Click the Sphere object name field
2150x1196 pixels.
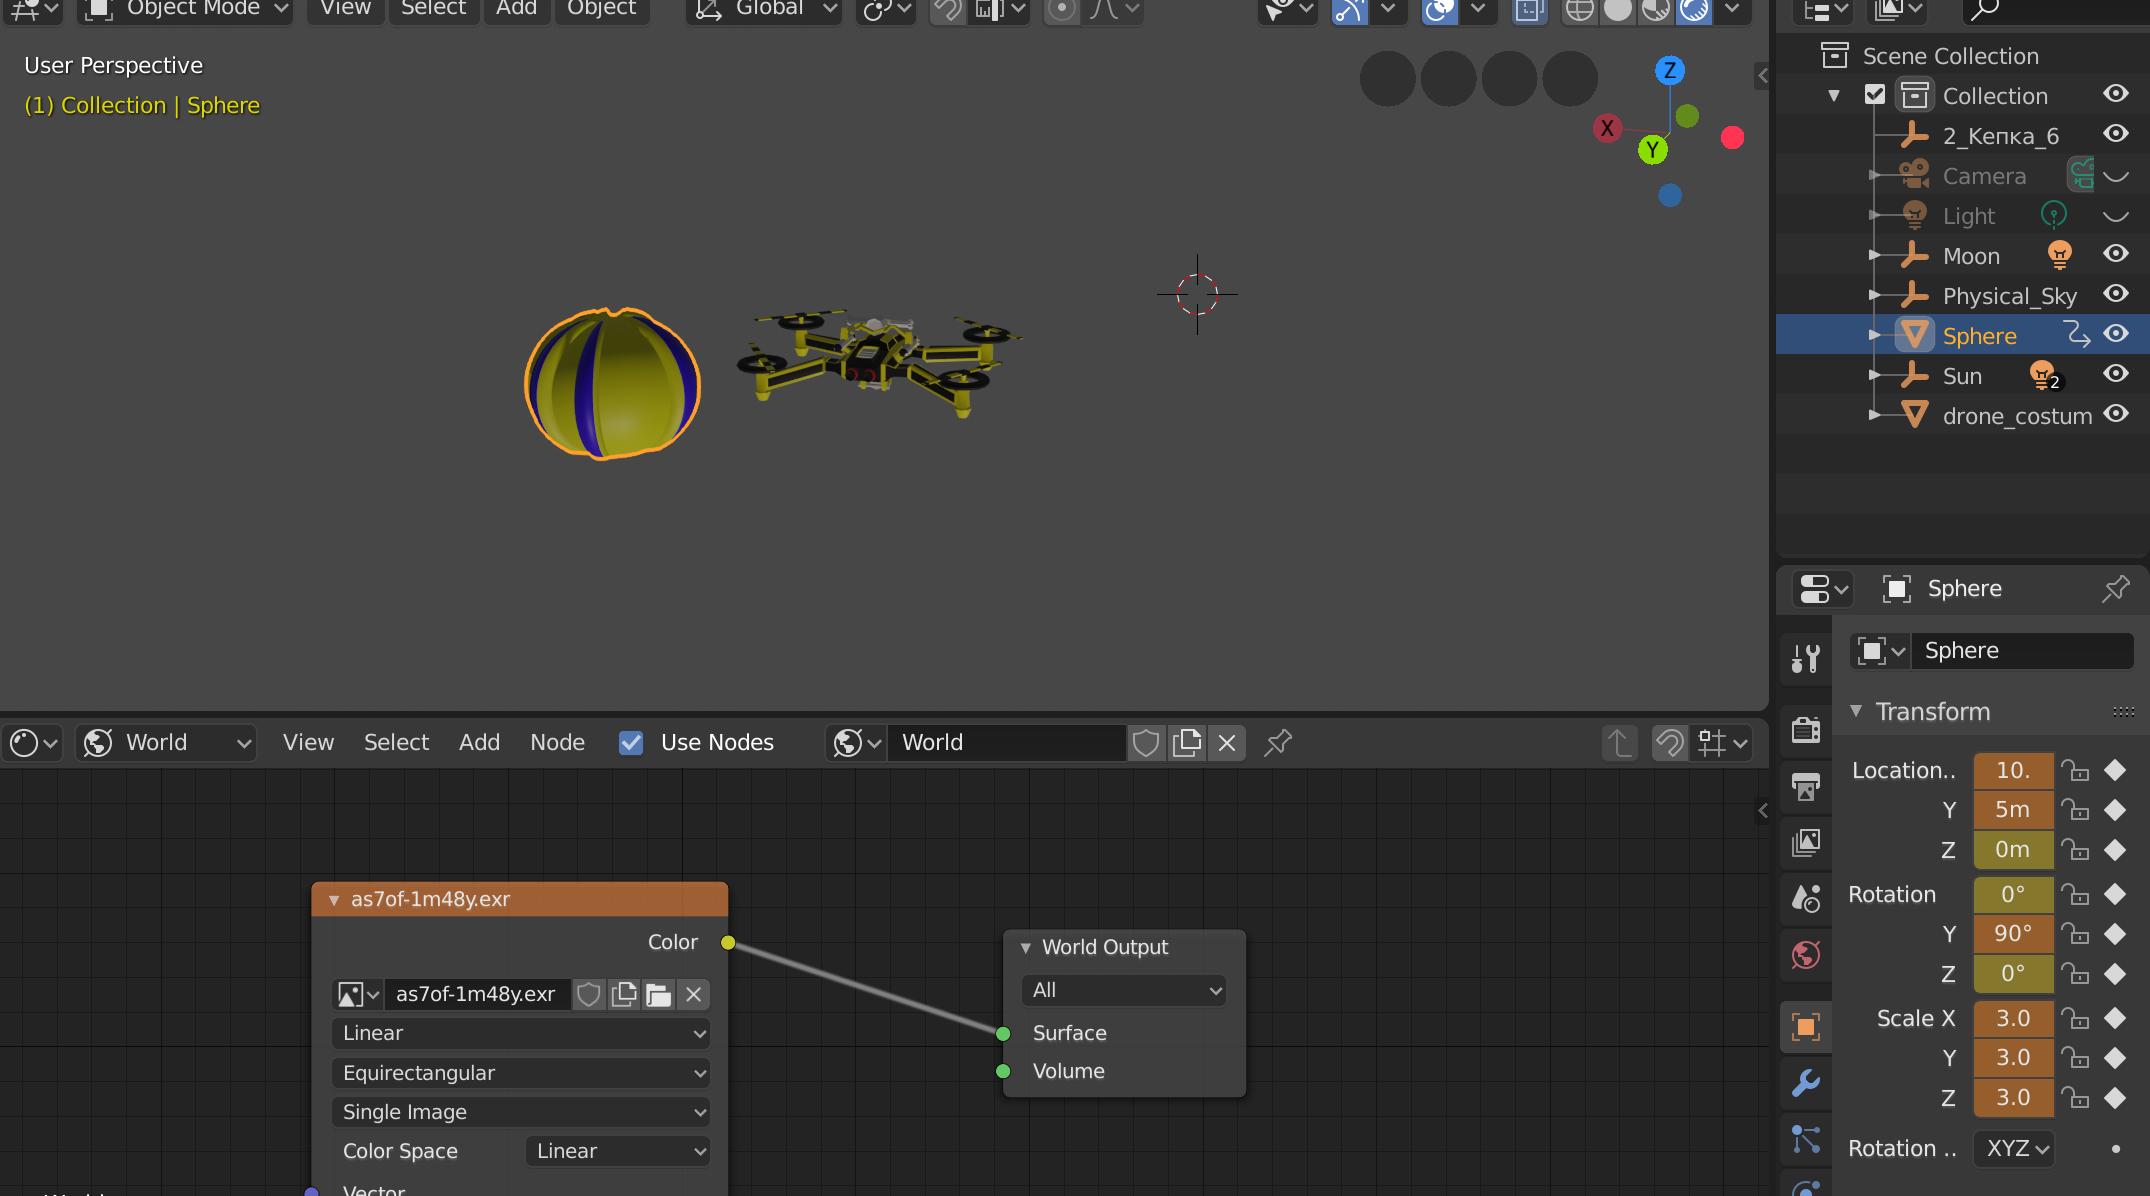click(2020, 651)
